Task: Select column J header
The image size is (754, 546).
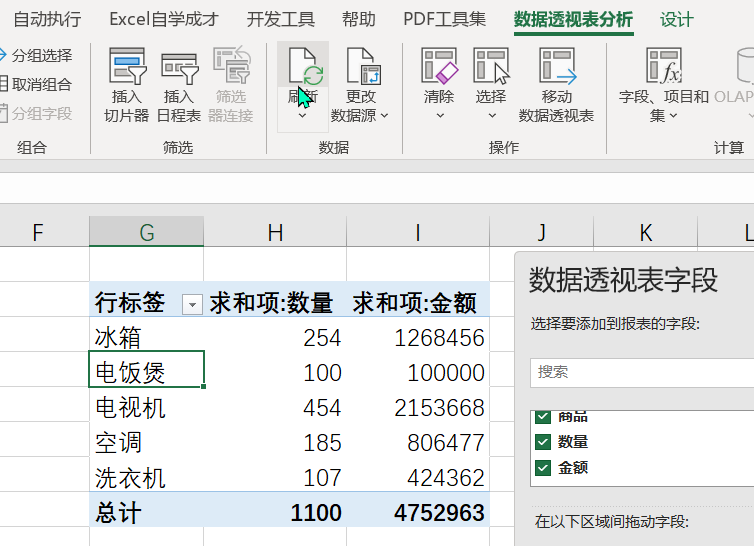Action: pos(541,232)
